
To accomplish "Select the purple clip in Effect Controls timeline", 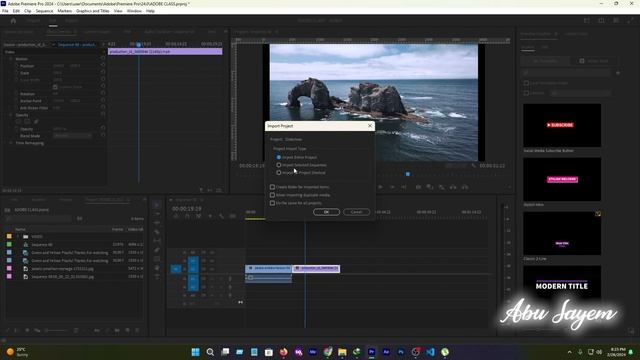I will 165,52.
